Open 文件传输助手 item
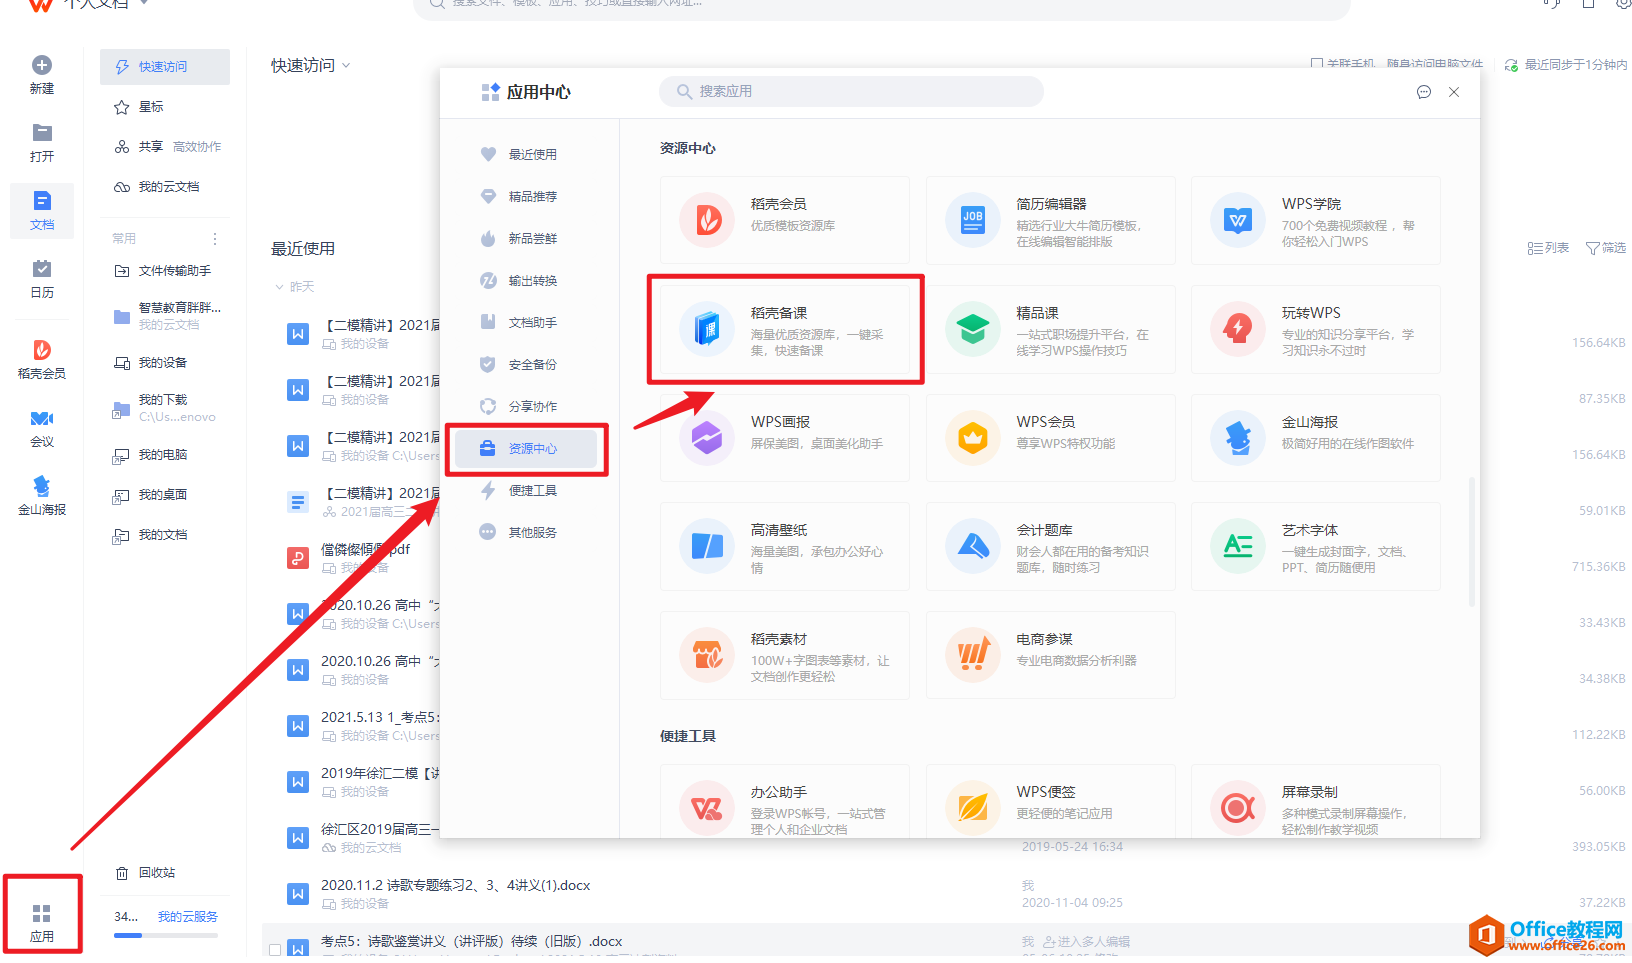1632x963 pixels. [165, 271]
